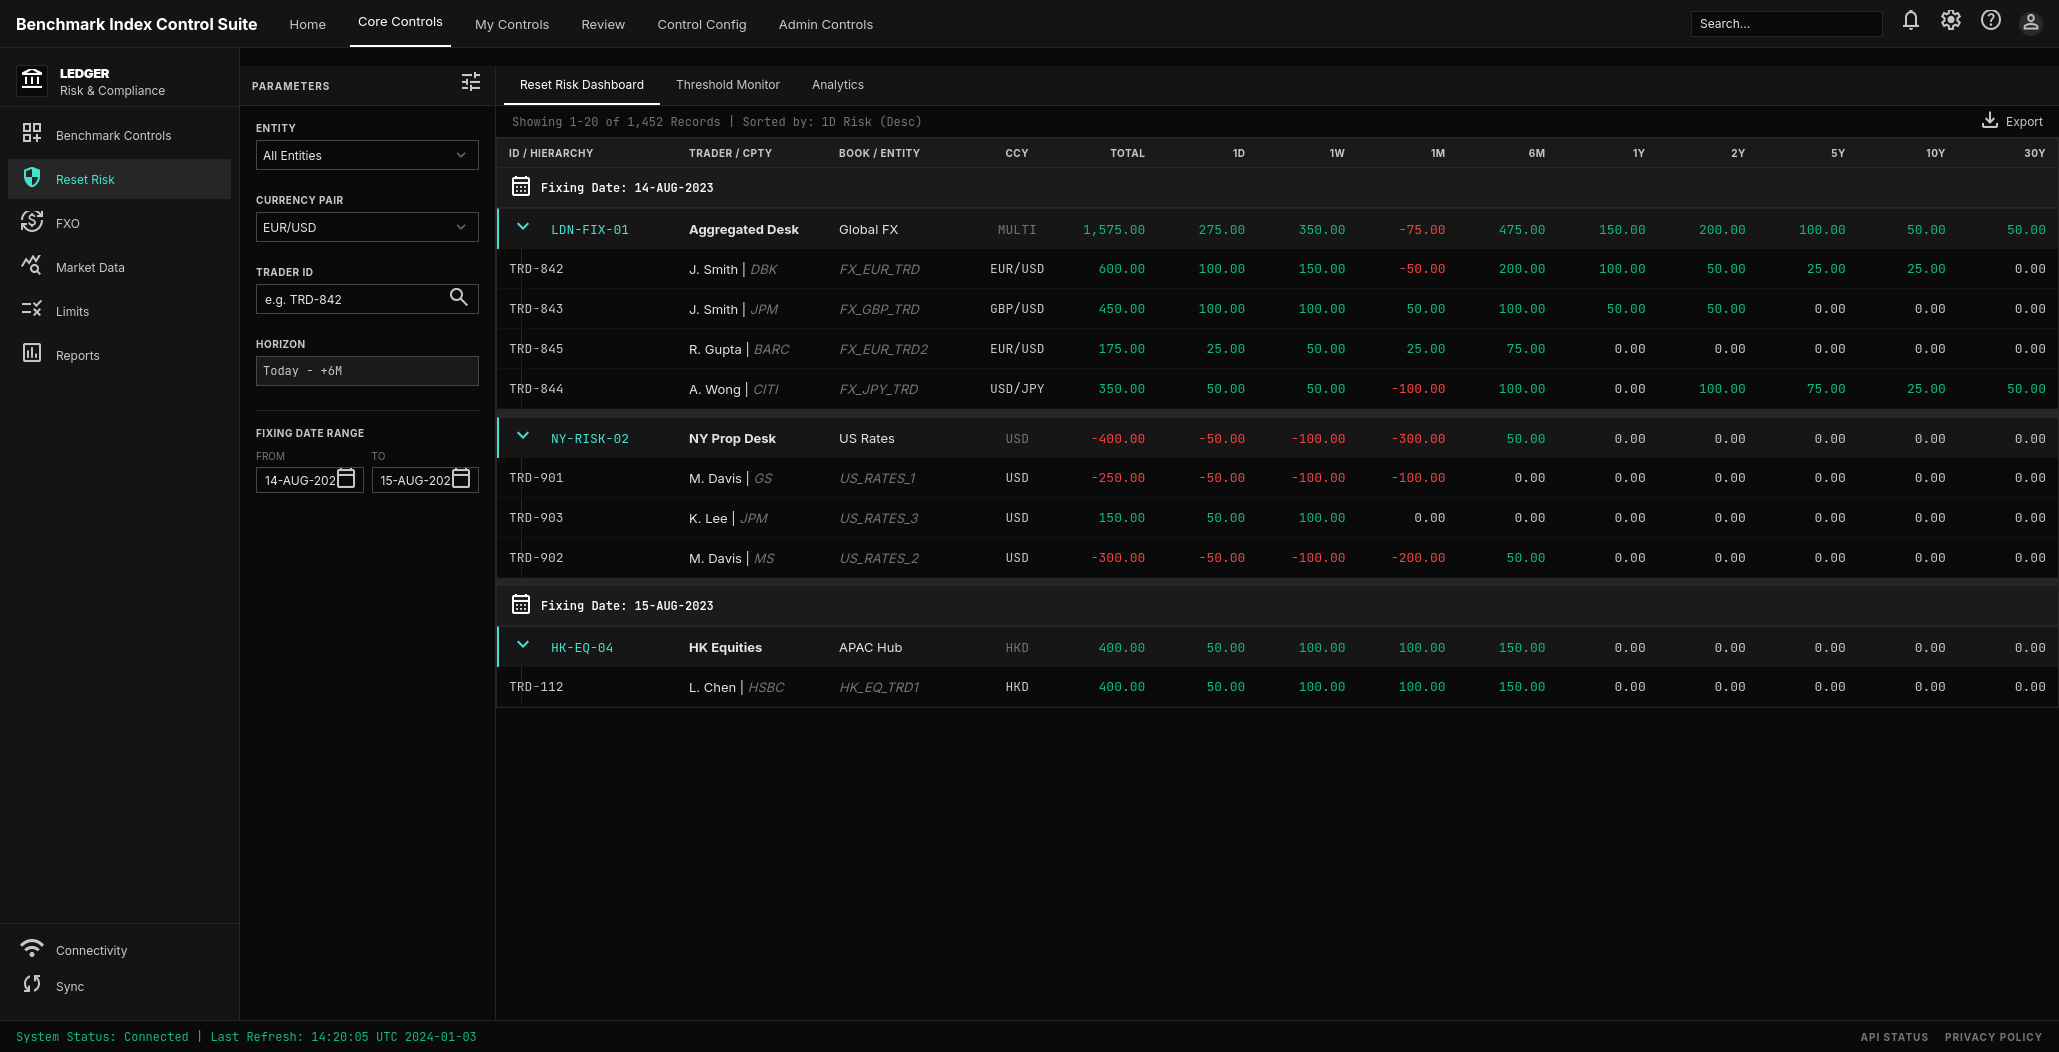Click Market Data chart search icon
This screenshot has width=2059, height=1052.
tap(32, 265)
